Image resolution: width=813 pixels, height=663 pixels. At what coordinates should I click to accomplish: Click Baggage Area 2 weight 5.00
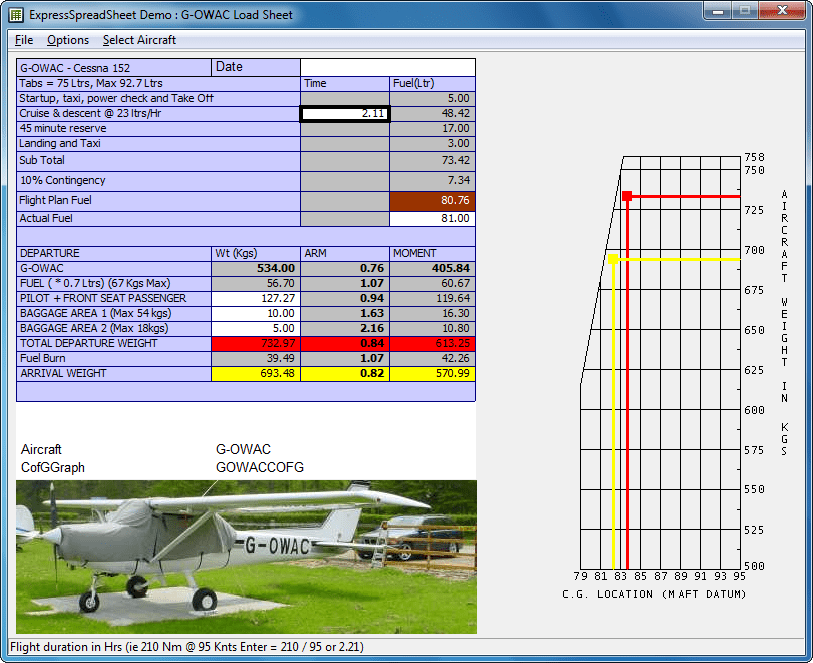256,329
